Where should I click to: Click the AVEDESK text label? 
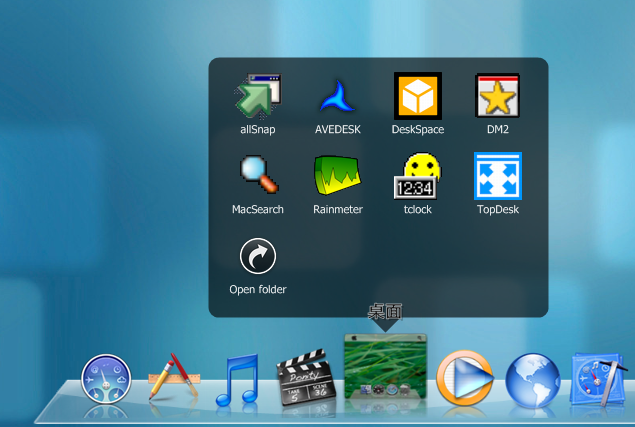pos(338,129)
